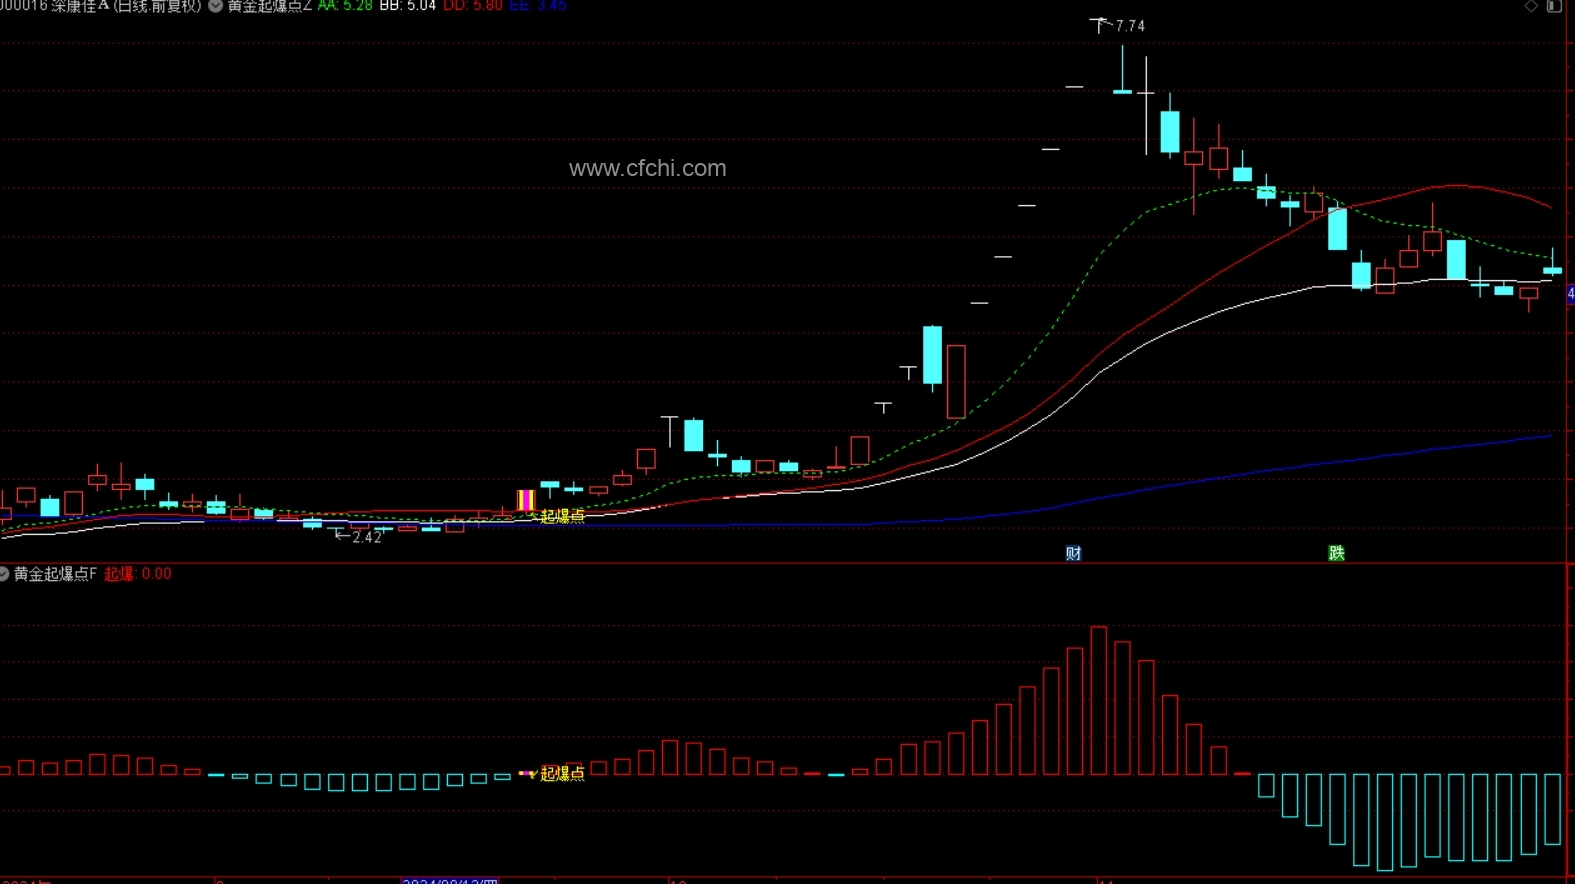Click the 黄金起爆点Z indicator name

269,6
